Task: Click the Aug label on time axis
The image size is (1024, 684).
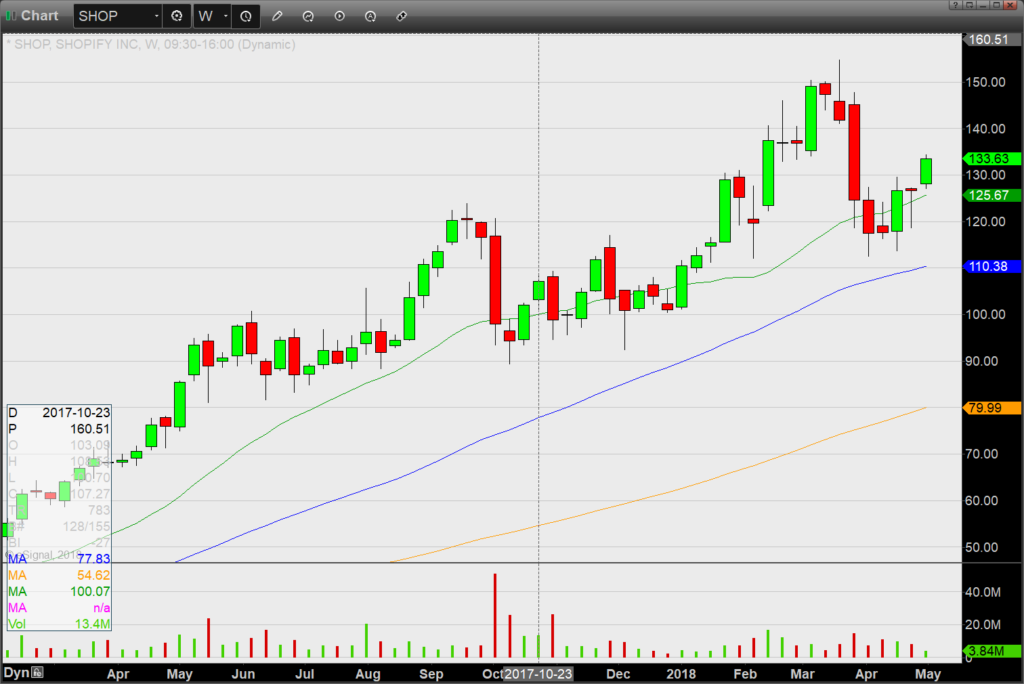Action: [368, 674]
